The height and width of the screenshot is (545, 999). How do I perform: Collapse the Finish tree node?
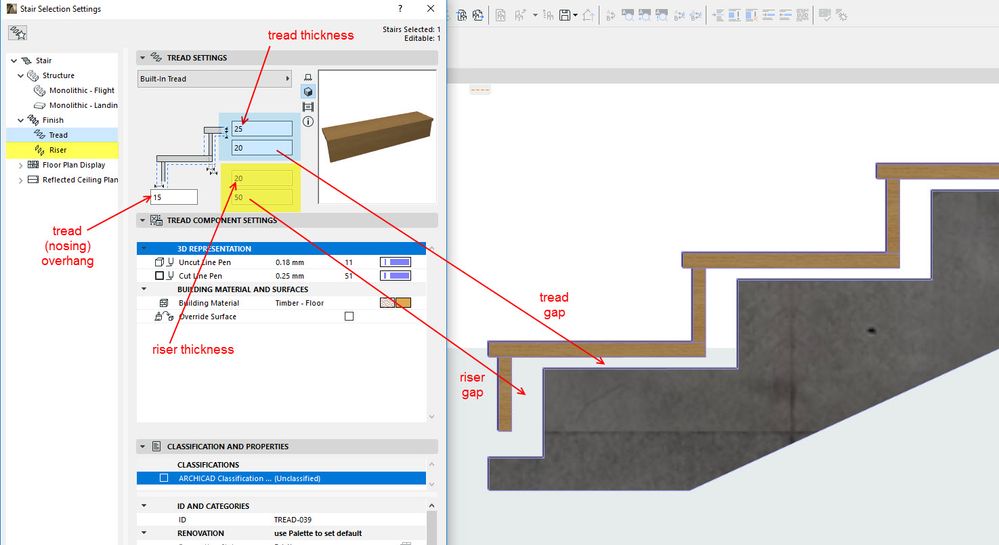click(x=20, y=120)
